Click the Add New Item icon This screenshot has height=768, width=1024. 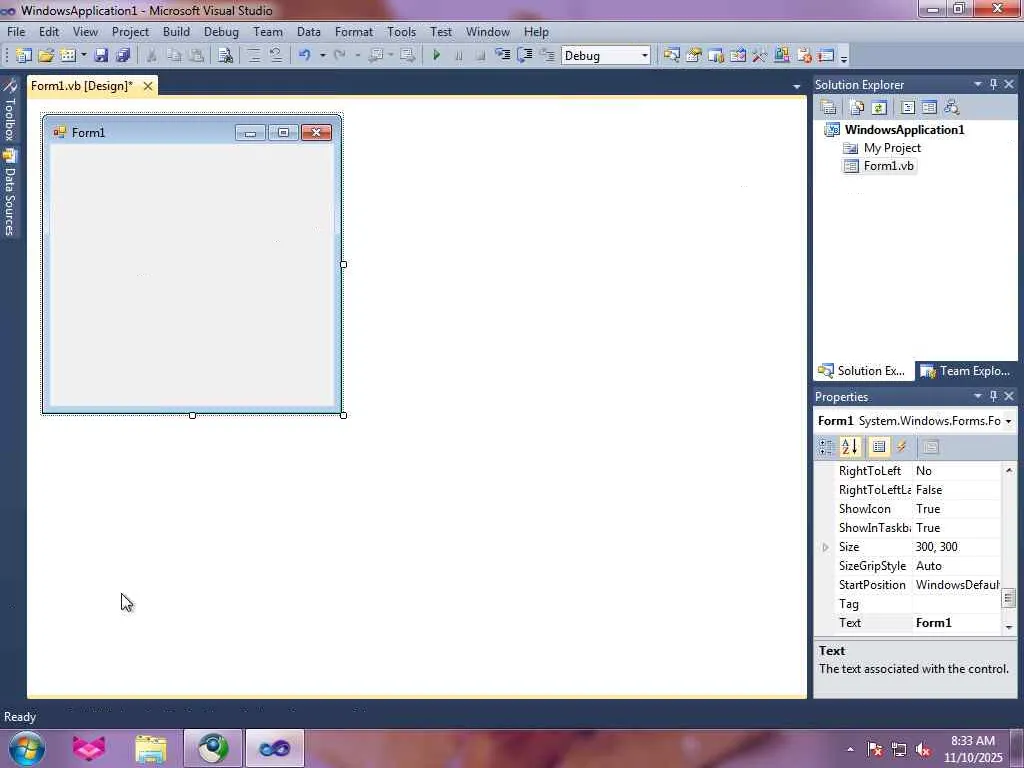click(x=67, y=56)
